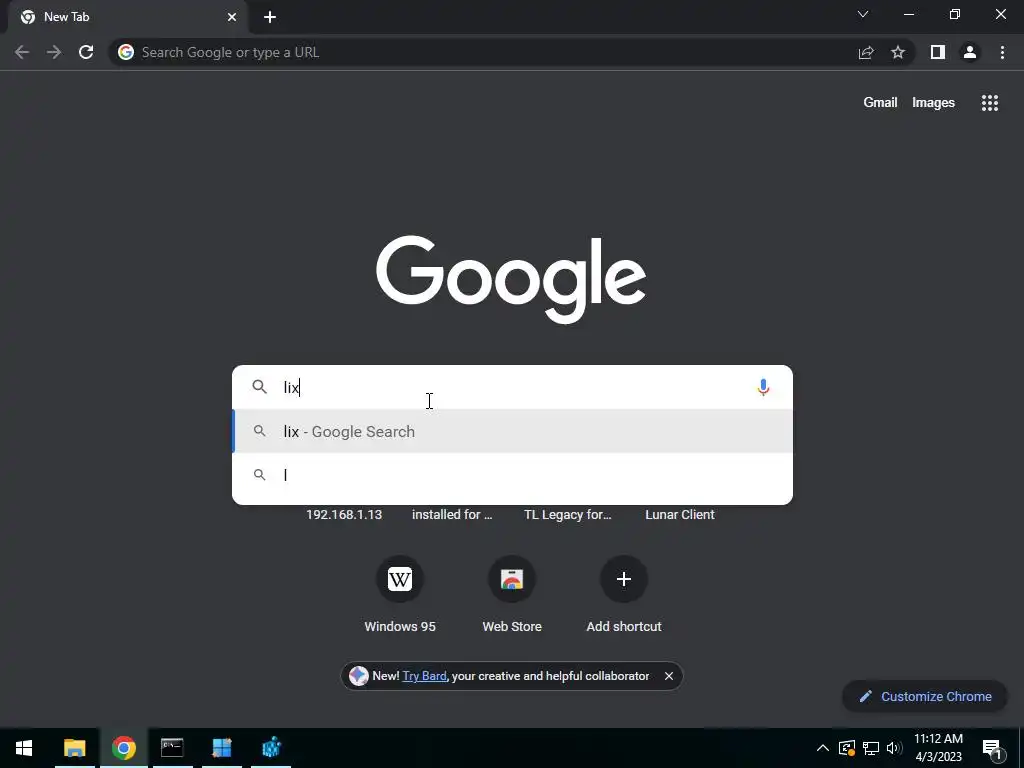Viewport: 1024px width, 768px height.
Task: Open volume speaker tray icon
Action: (894, 748)
